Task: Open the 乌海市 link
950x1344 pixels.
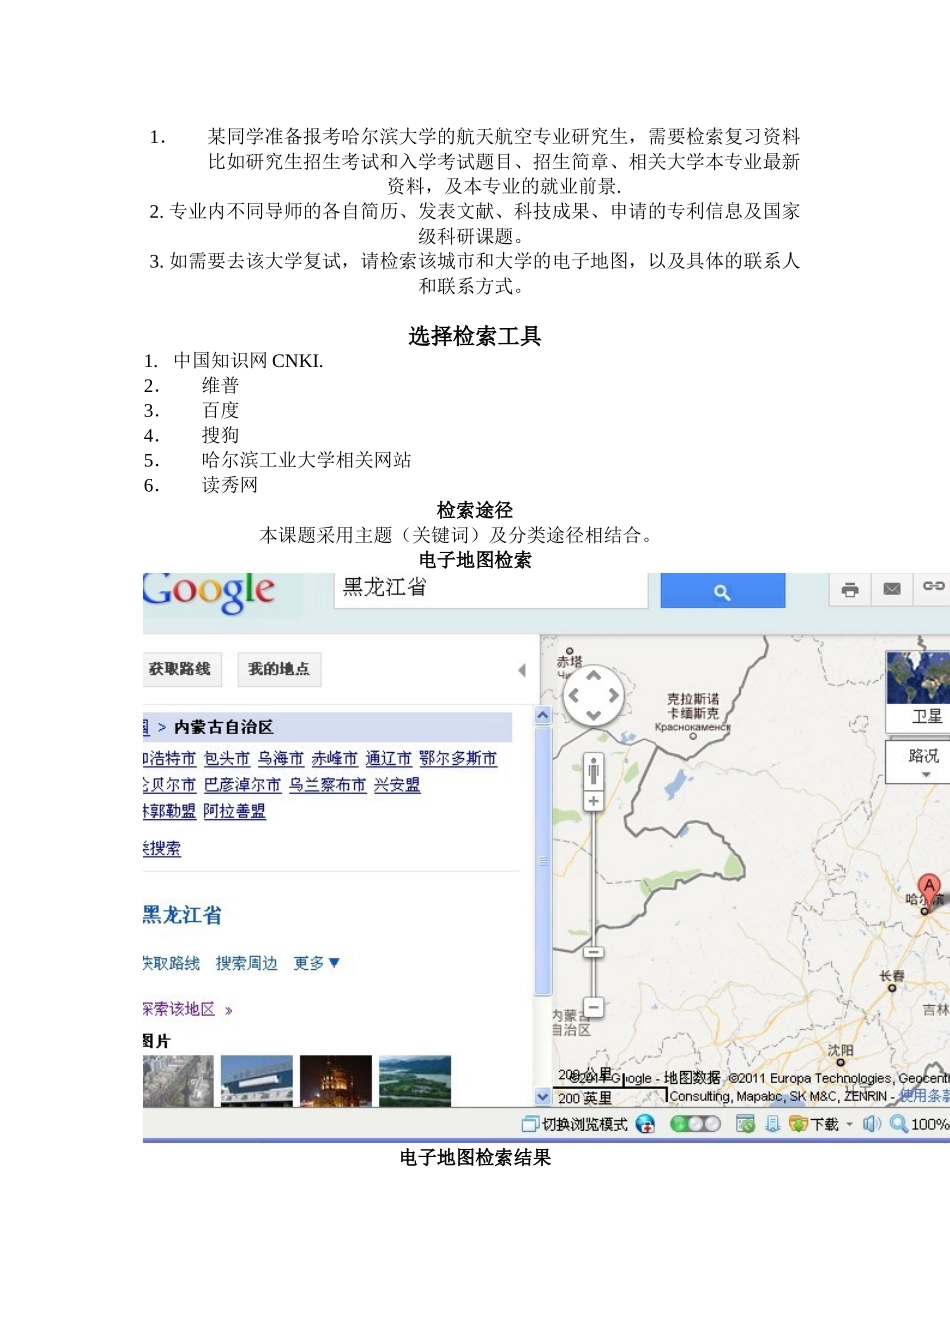Action: click(280, 759)
